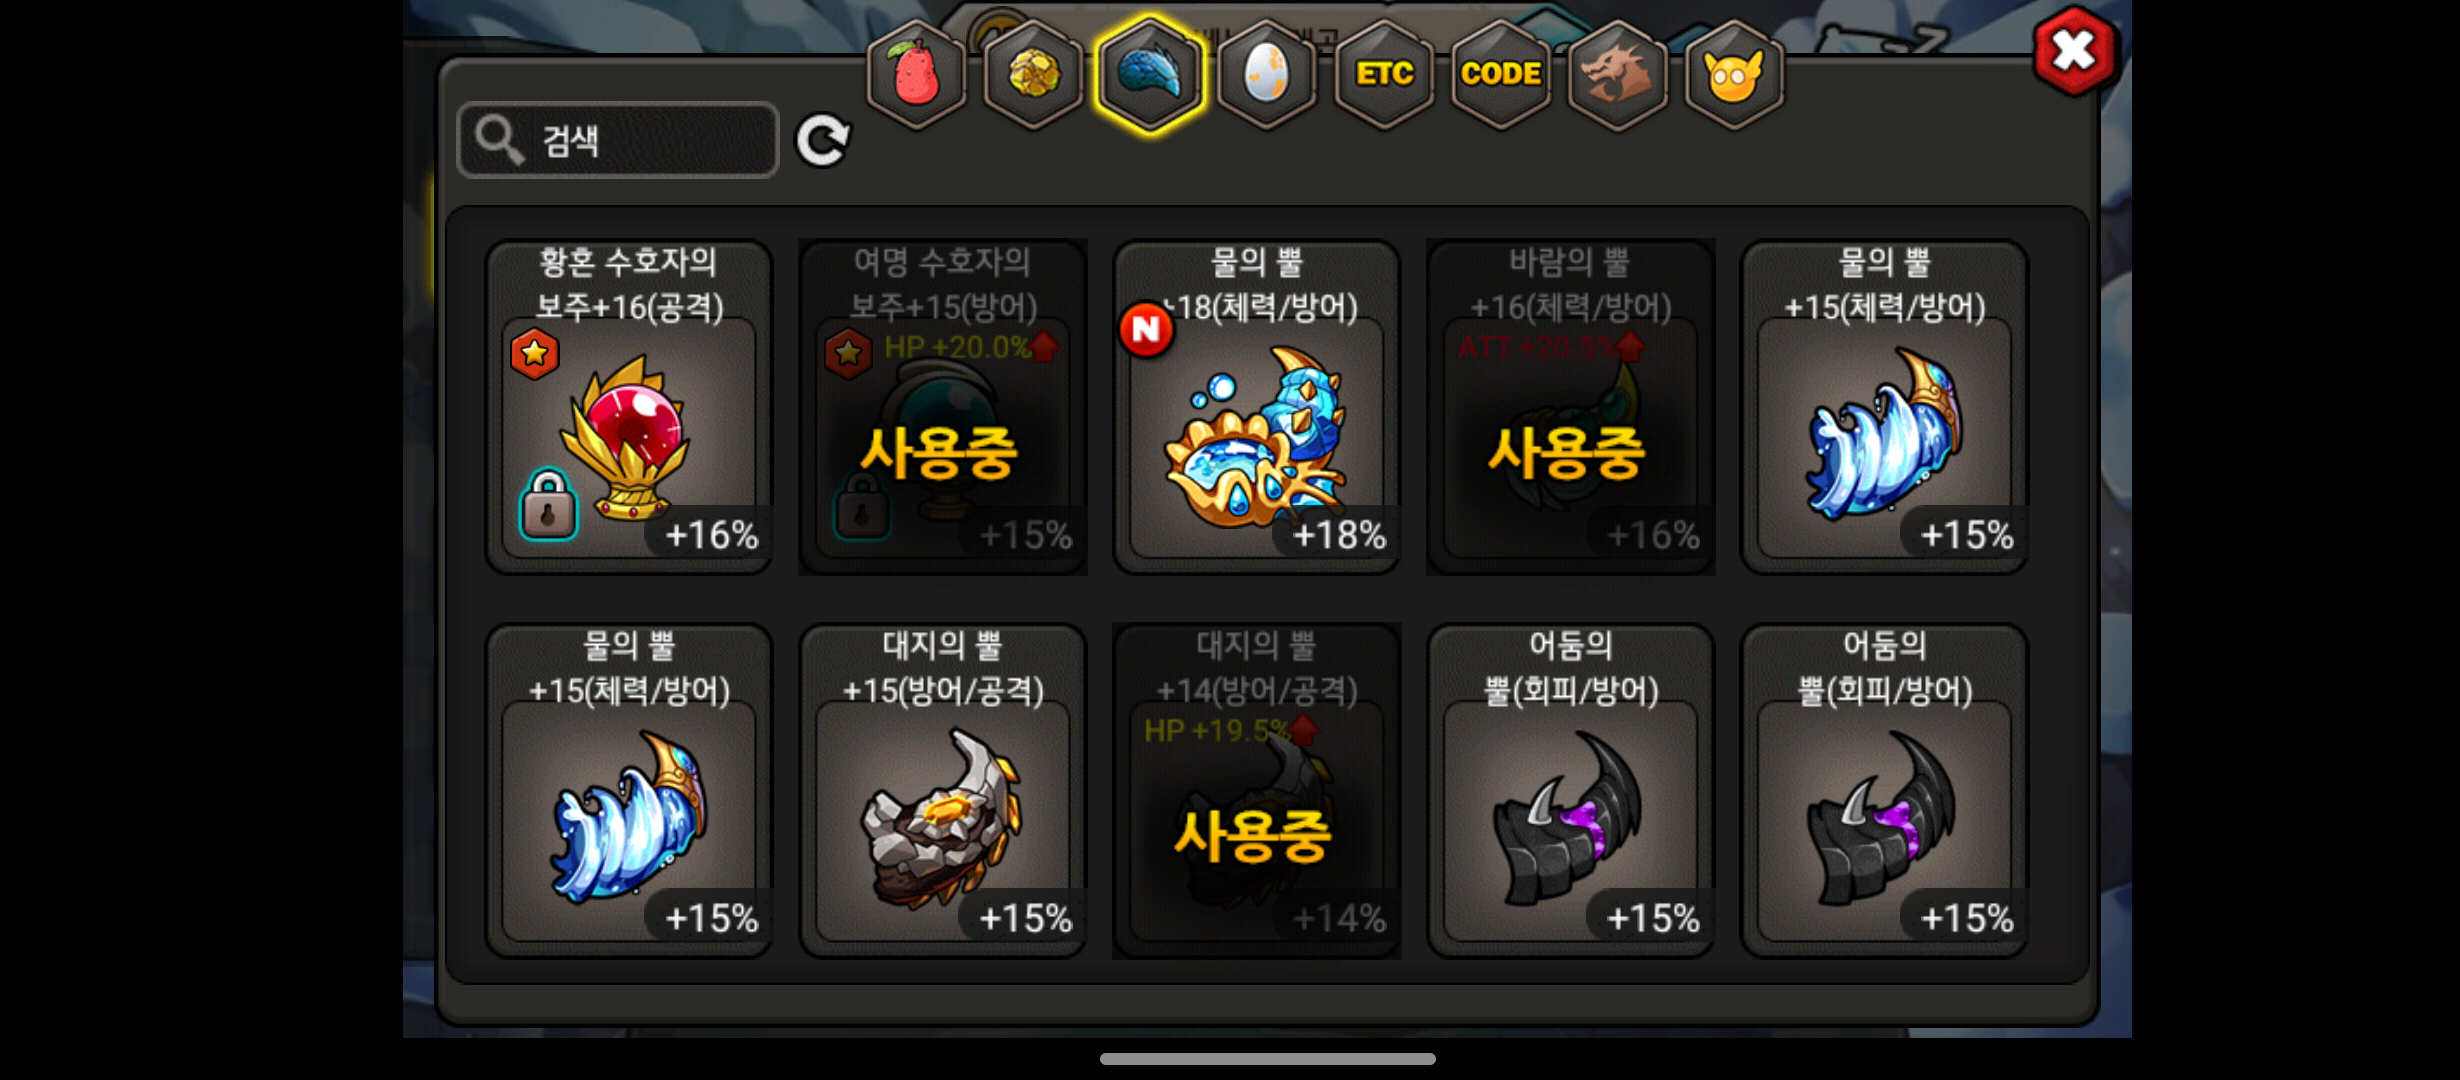Viewport: 2460px width, 1080px height.
Task: Select the in-use 바람의 뿔 +16 item
Action: tap(1570, 407)
